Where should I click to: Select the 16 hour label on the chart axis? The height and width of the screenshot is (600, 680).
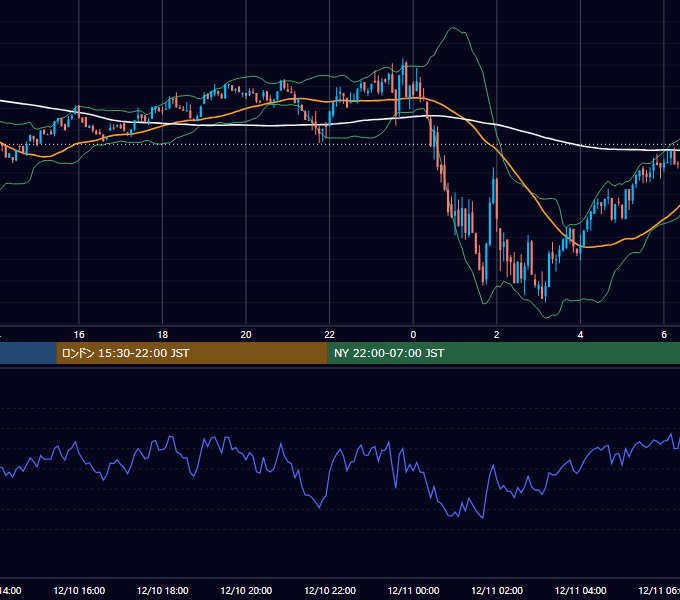pos(79,335)
